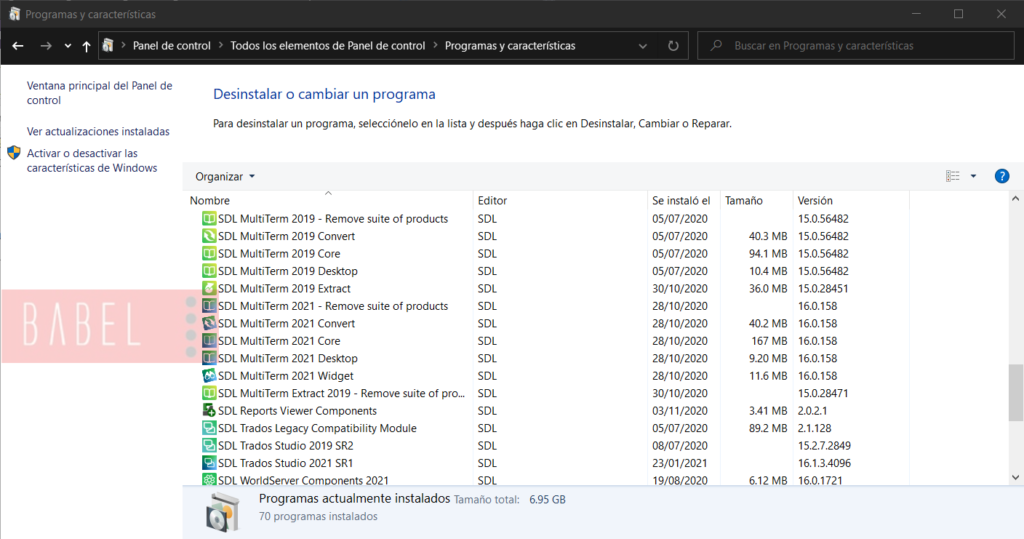Image resolution: width=1024 pixels, height=539 pixels.
Task: Expand the view options dropdown arrow
Action: (x=973, y=176)
